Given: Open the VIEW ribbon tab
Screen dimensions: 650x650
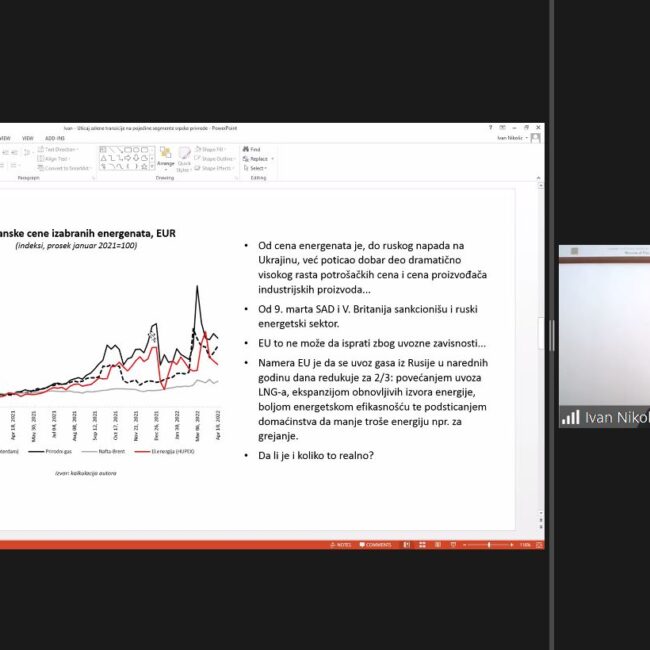Looking at the screenshot, I should pyautogui.click(x=28, y=138).
